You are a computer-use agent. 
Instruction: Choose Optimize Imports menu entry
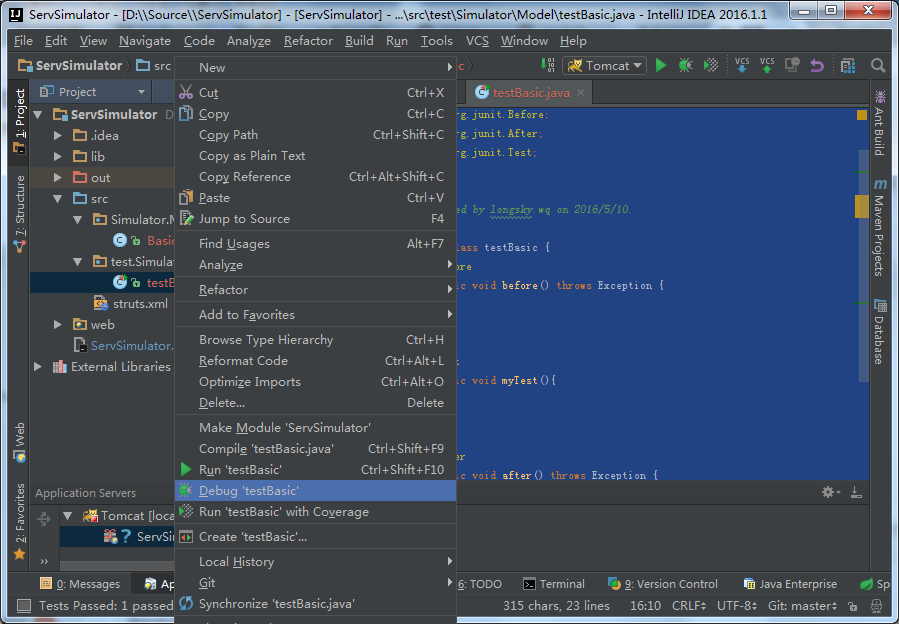(x=315, y=382)
